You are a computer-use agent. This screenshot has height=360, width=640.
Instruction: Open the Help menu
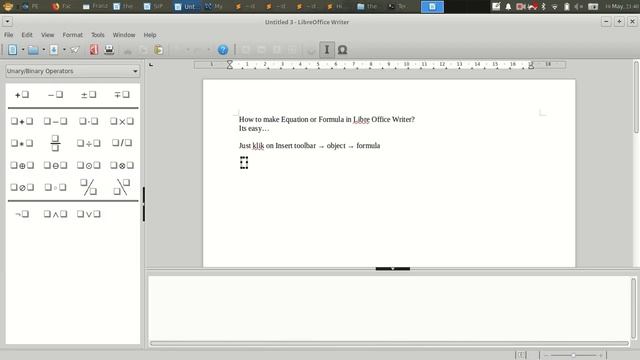pos(150,35)
